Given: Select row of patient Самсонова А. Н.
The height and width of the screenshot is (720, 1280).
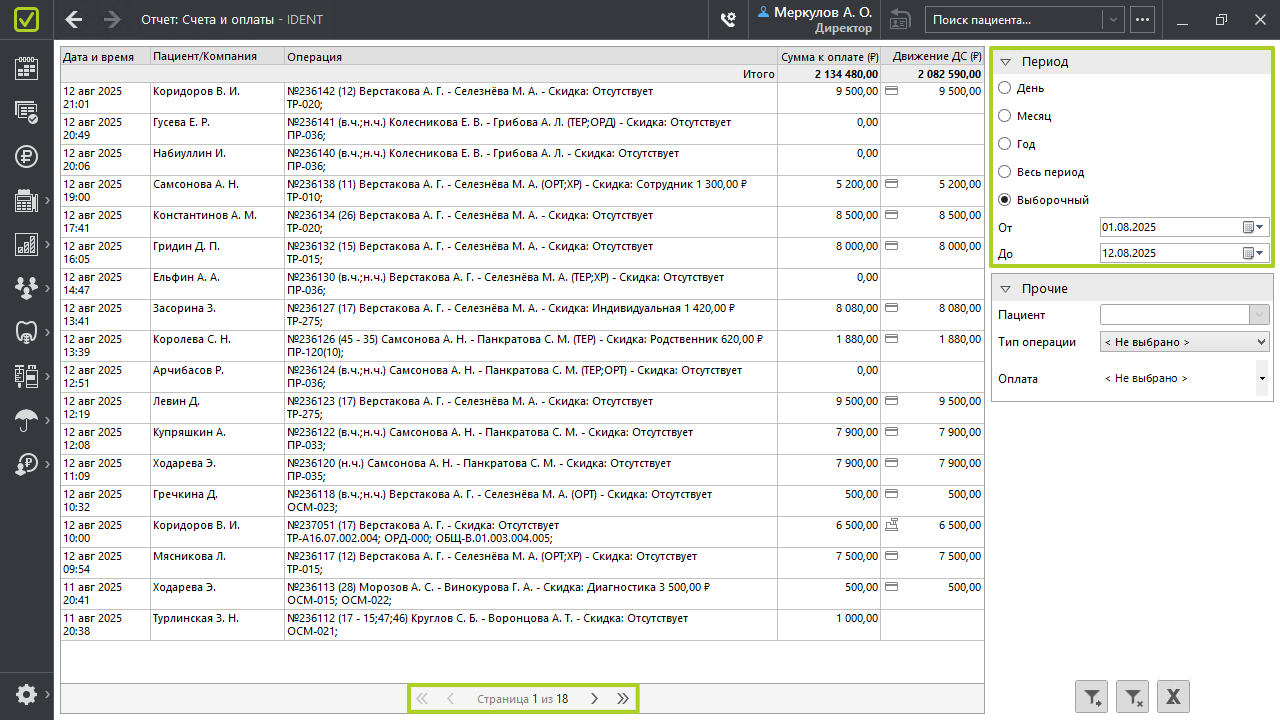Looking at the screenshot, I should [x=522, y=191].
